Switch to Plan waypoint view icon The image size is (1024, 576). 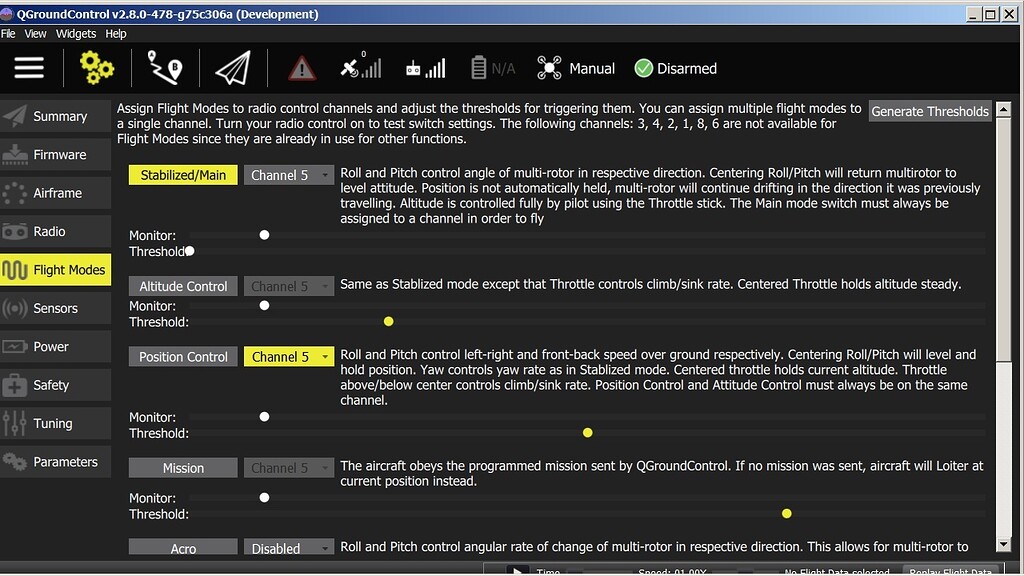165,68
